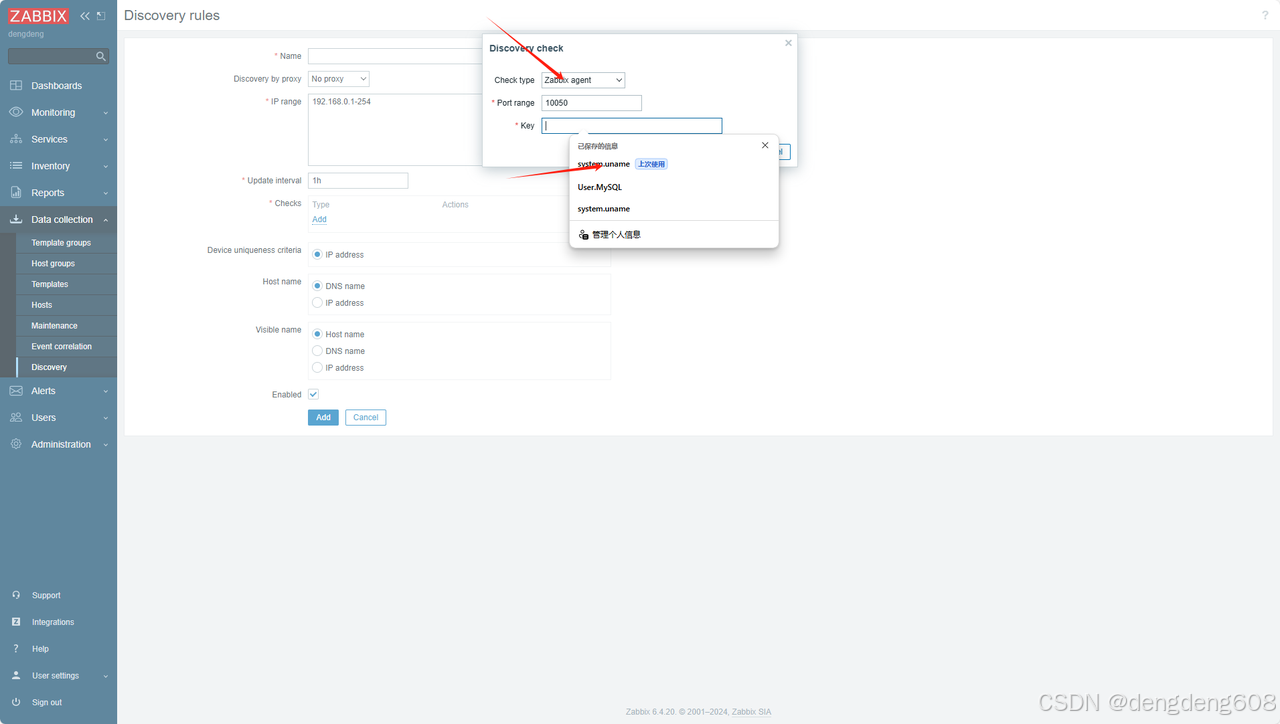Expand Services menu via its chevron

pyautogui.click(x=106, y=140)
